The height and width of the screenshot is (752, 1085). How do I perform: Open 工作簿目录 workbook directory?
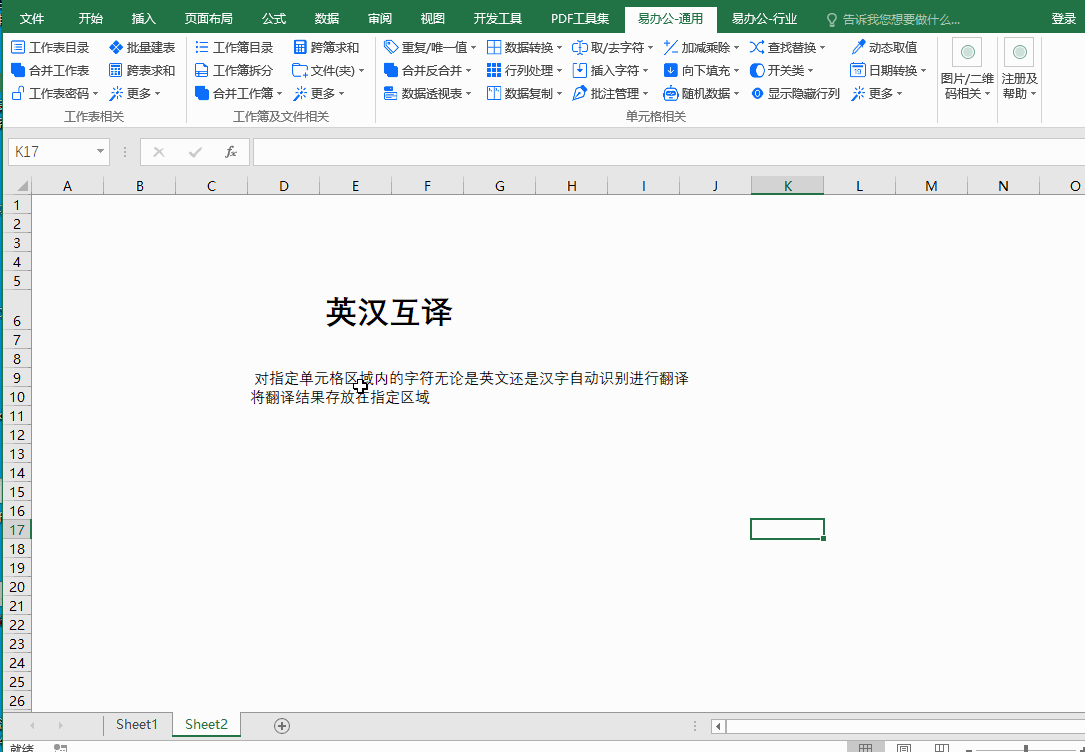tap(234, 48)
